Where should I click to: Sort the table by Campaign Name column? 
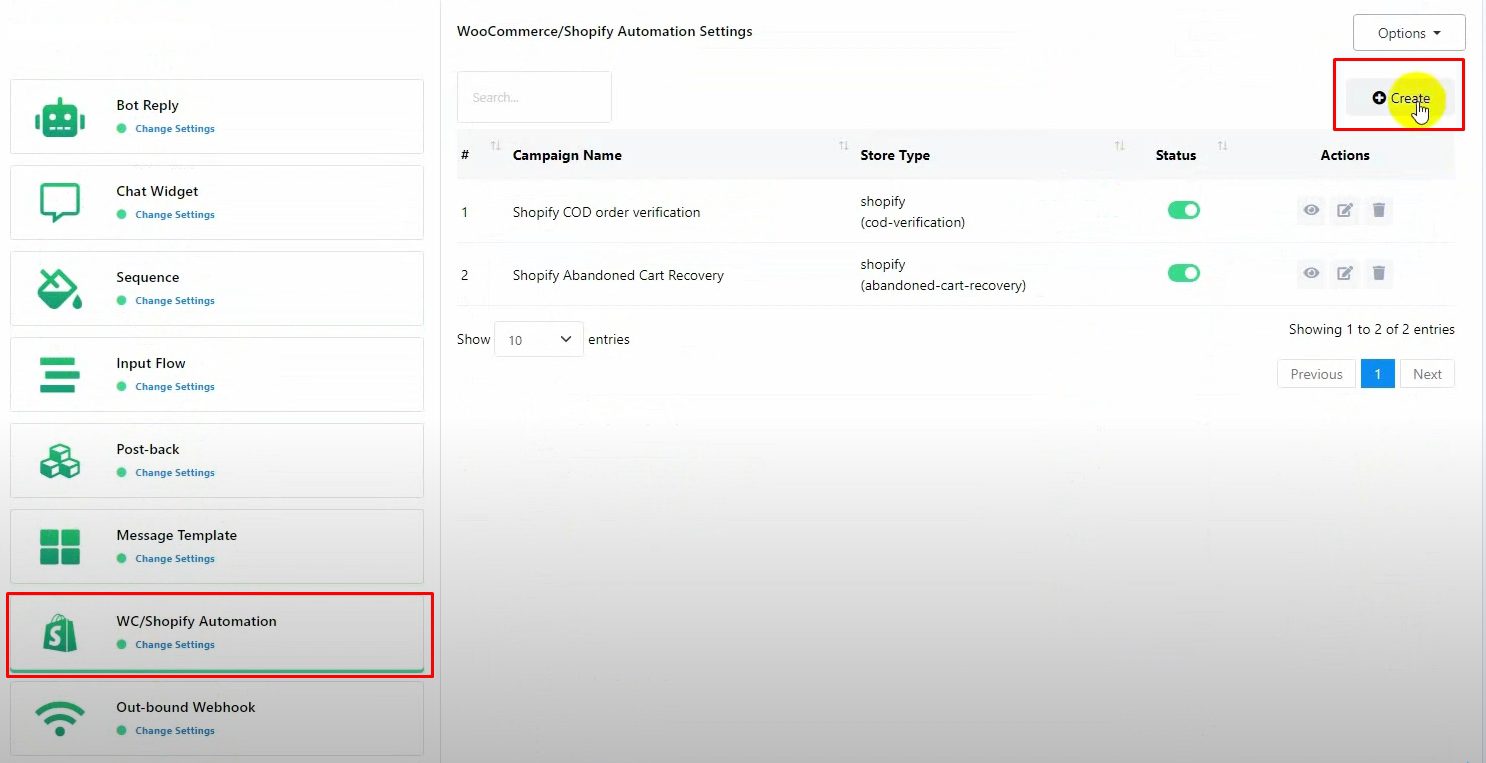pos(567,155)
